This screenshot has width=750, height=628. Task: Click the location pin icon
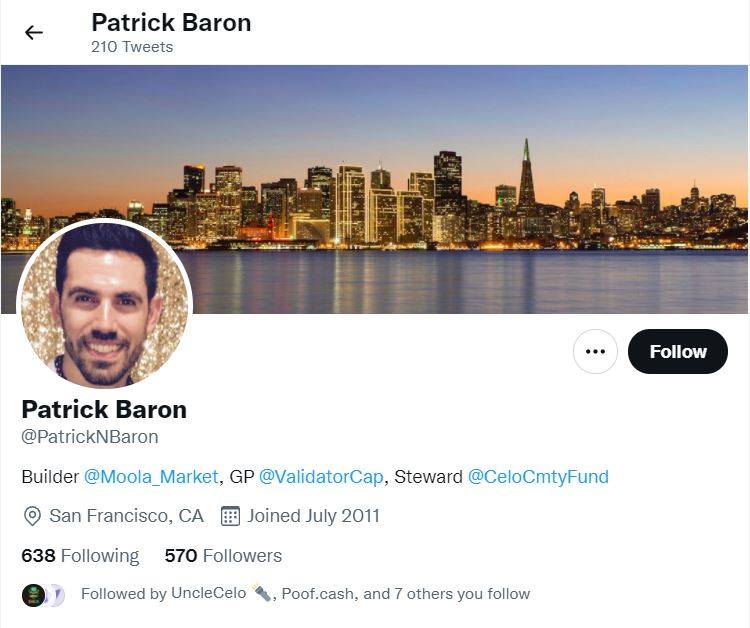click(x=32, y=517)
